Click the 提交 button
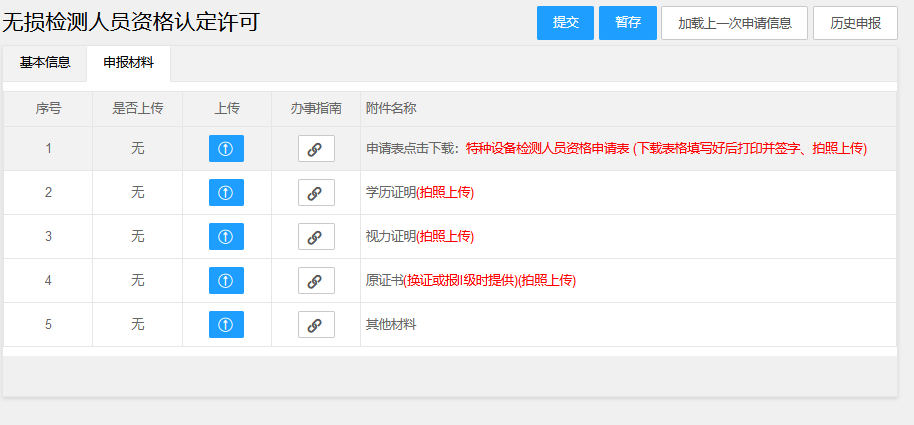This screenshot has width=914, height=425. (565, 23)
